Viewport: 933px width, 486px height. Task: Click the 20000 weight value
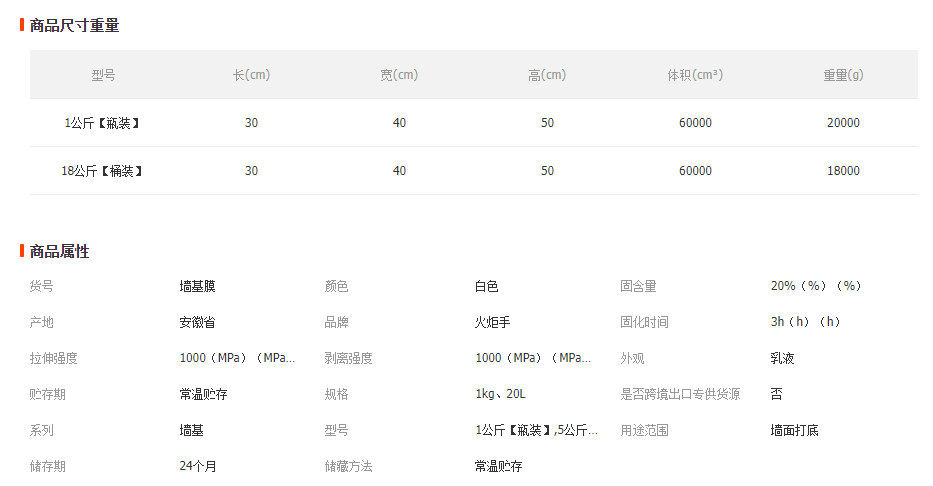[843, 123]
